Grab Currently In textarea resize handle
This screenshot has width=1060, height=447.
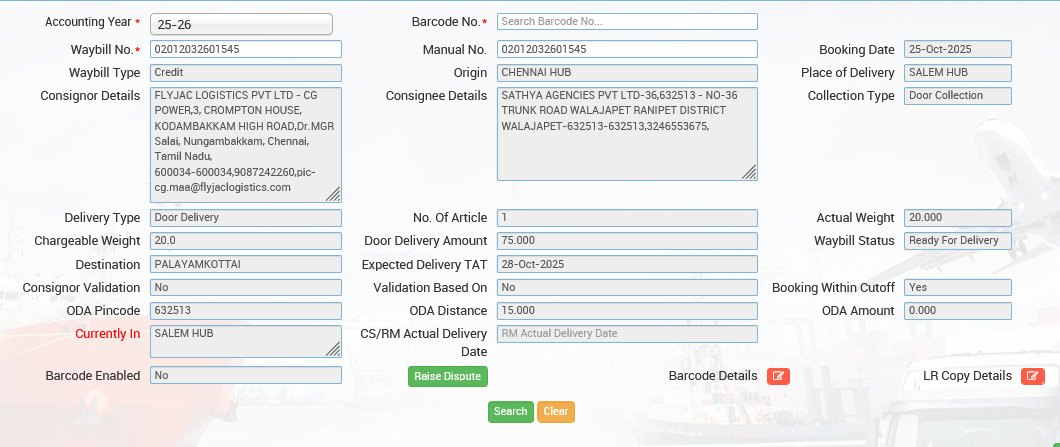tap(333, 349)
